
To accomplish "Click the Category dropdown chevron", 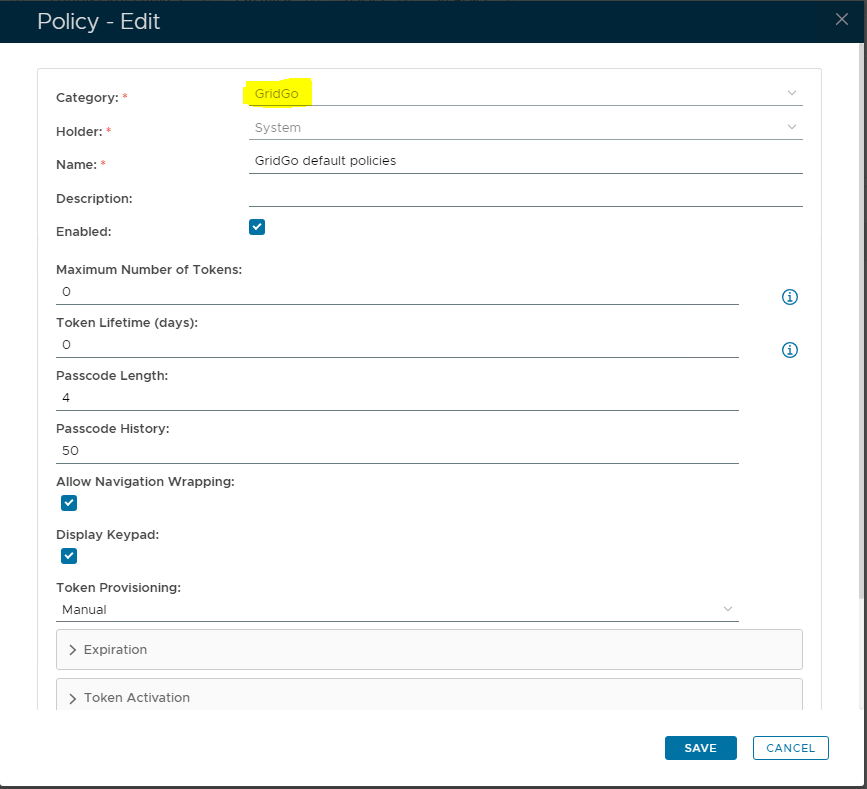I will click(792, 93).
